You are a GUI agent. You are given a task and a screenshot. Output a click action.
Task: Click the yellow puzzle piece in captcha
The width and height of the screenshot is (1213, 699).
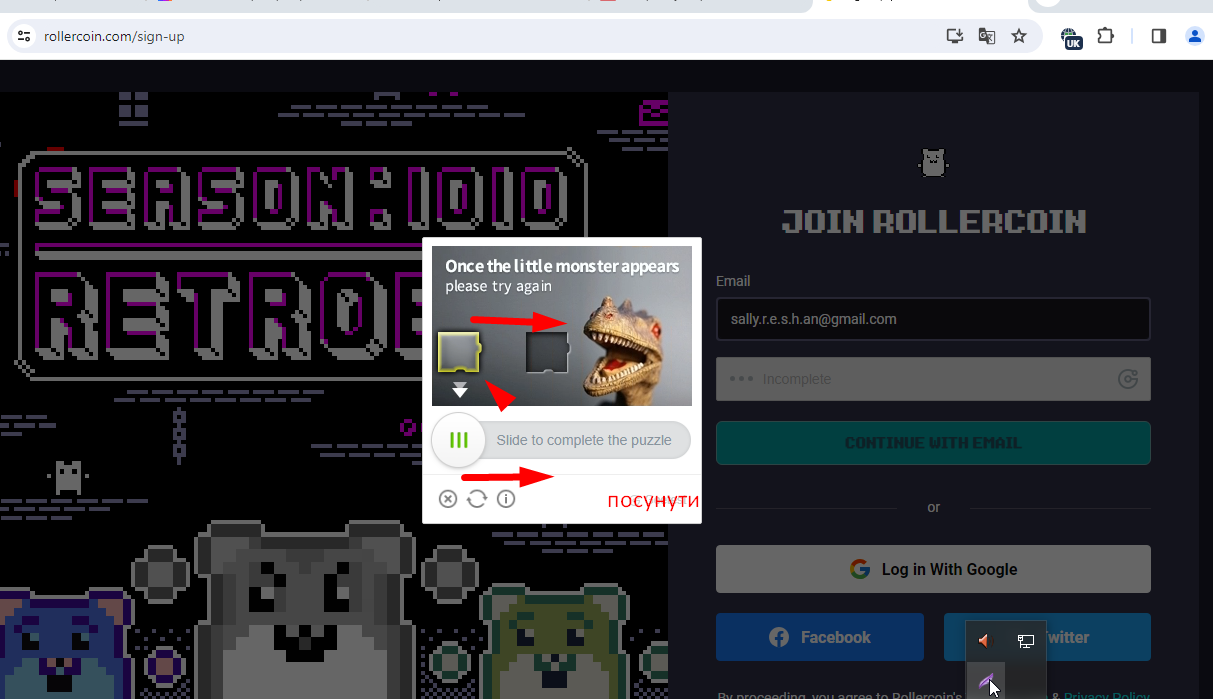click(459, 352)
